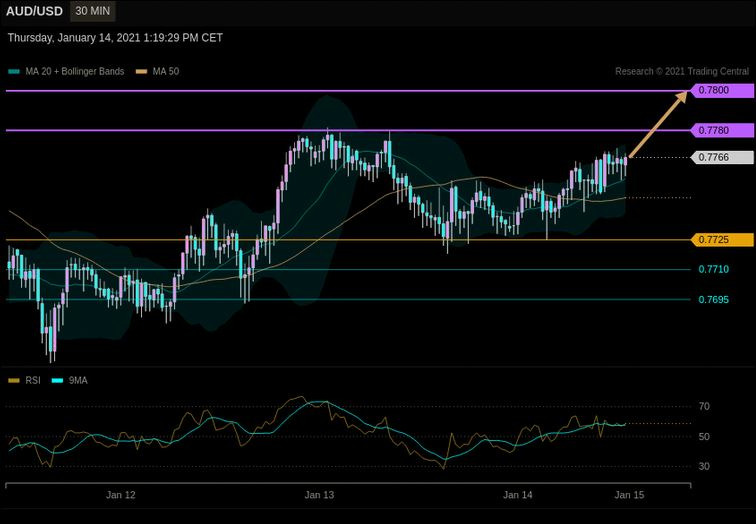Click the 0.7725 pivot price tag
This screenshot has width=756, height=524.
(722, 240)
